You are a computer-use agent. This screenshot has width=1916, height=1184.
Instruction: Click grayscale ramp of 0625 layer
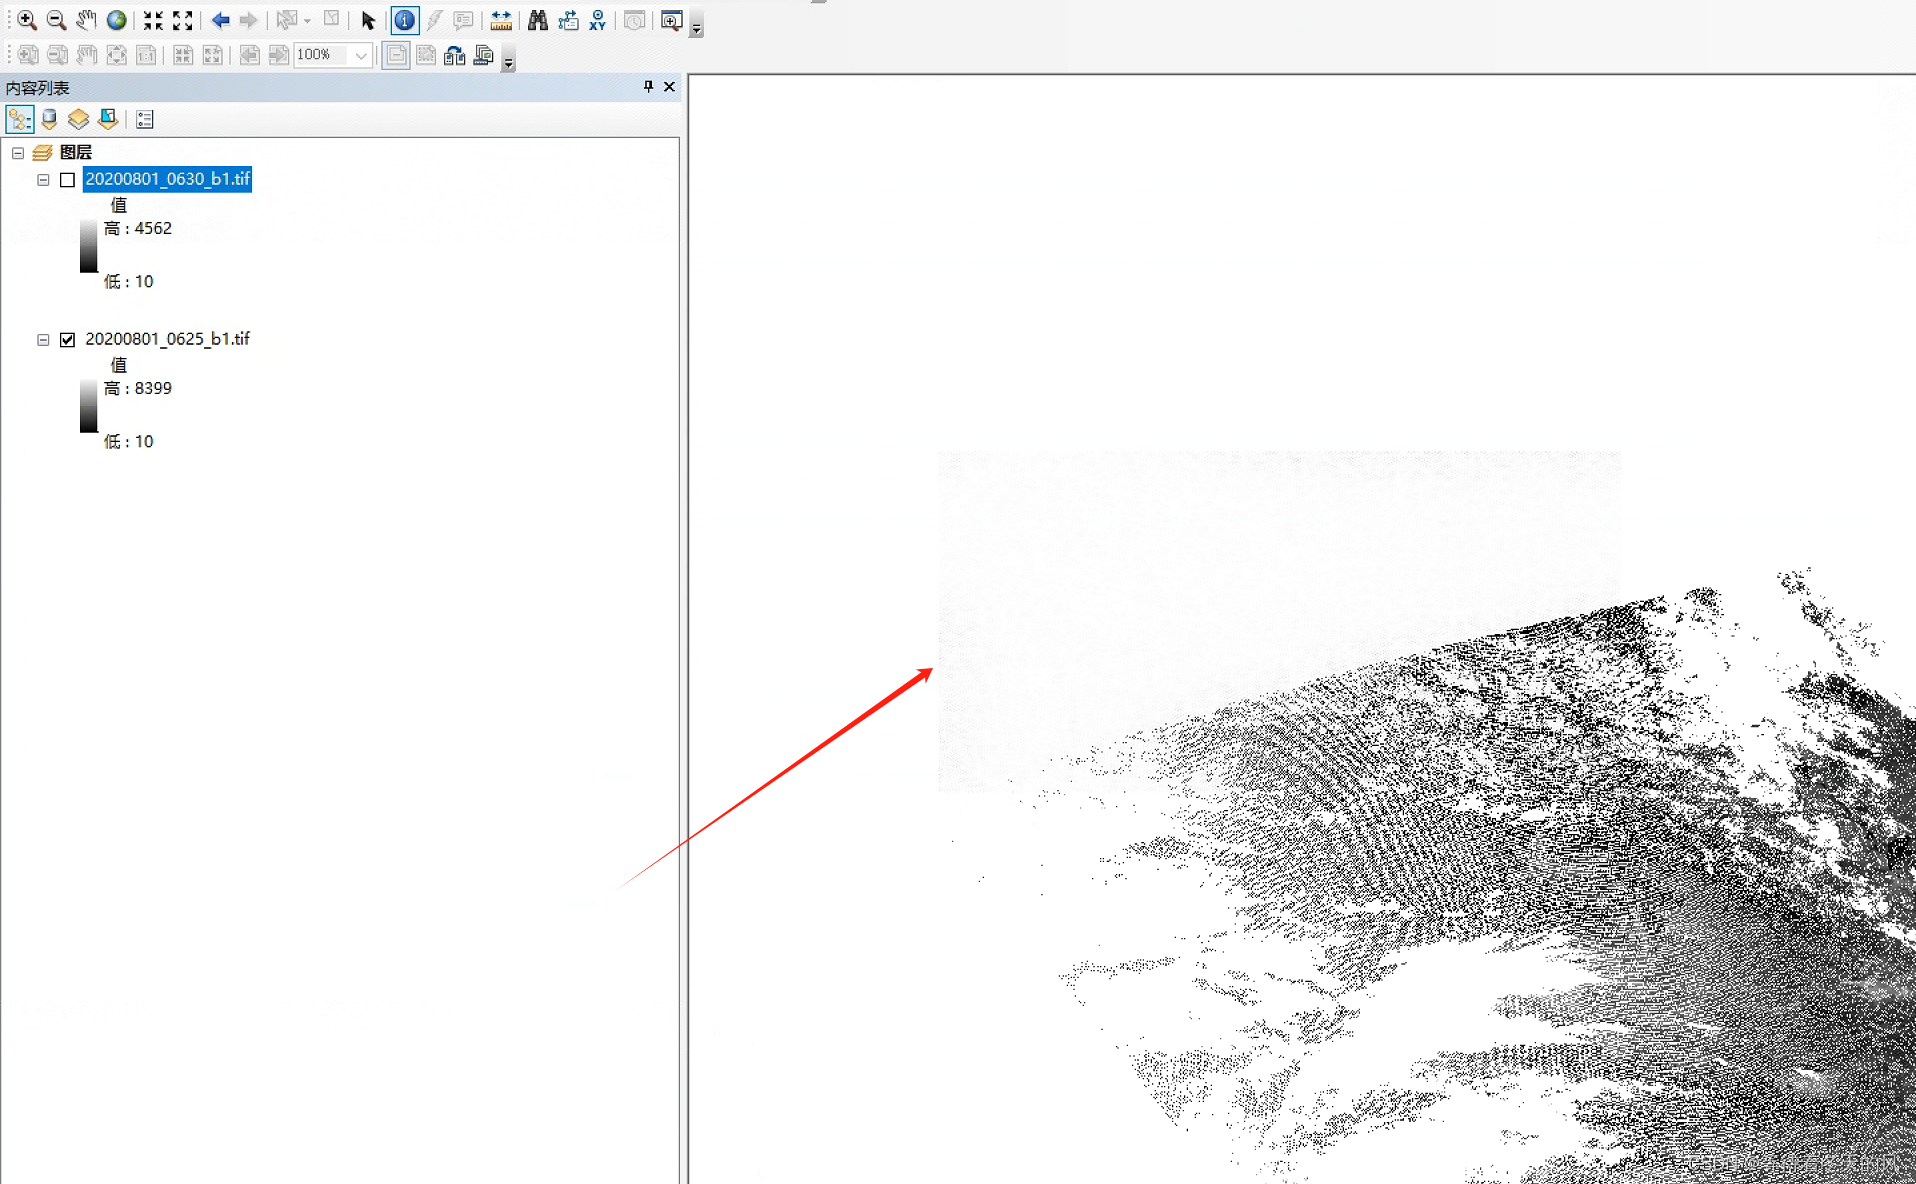pyautogui.click(x=89, y=406)
